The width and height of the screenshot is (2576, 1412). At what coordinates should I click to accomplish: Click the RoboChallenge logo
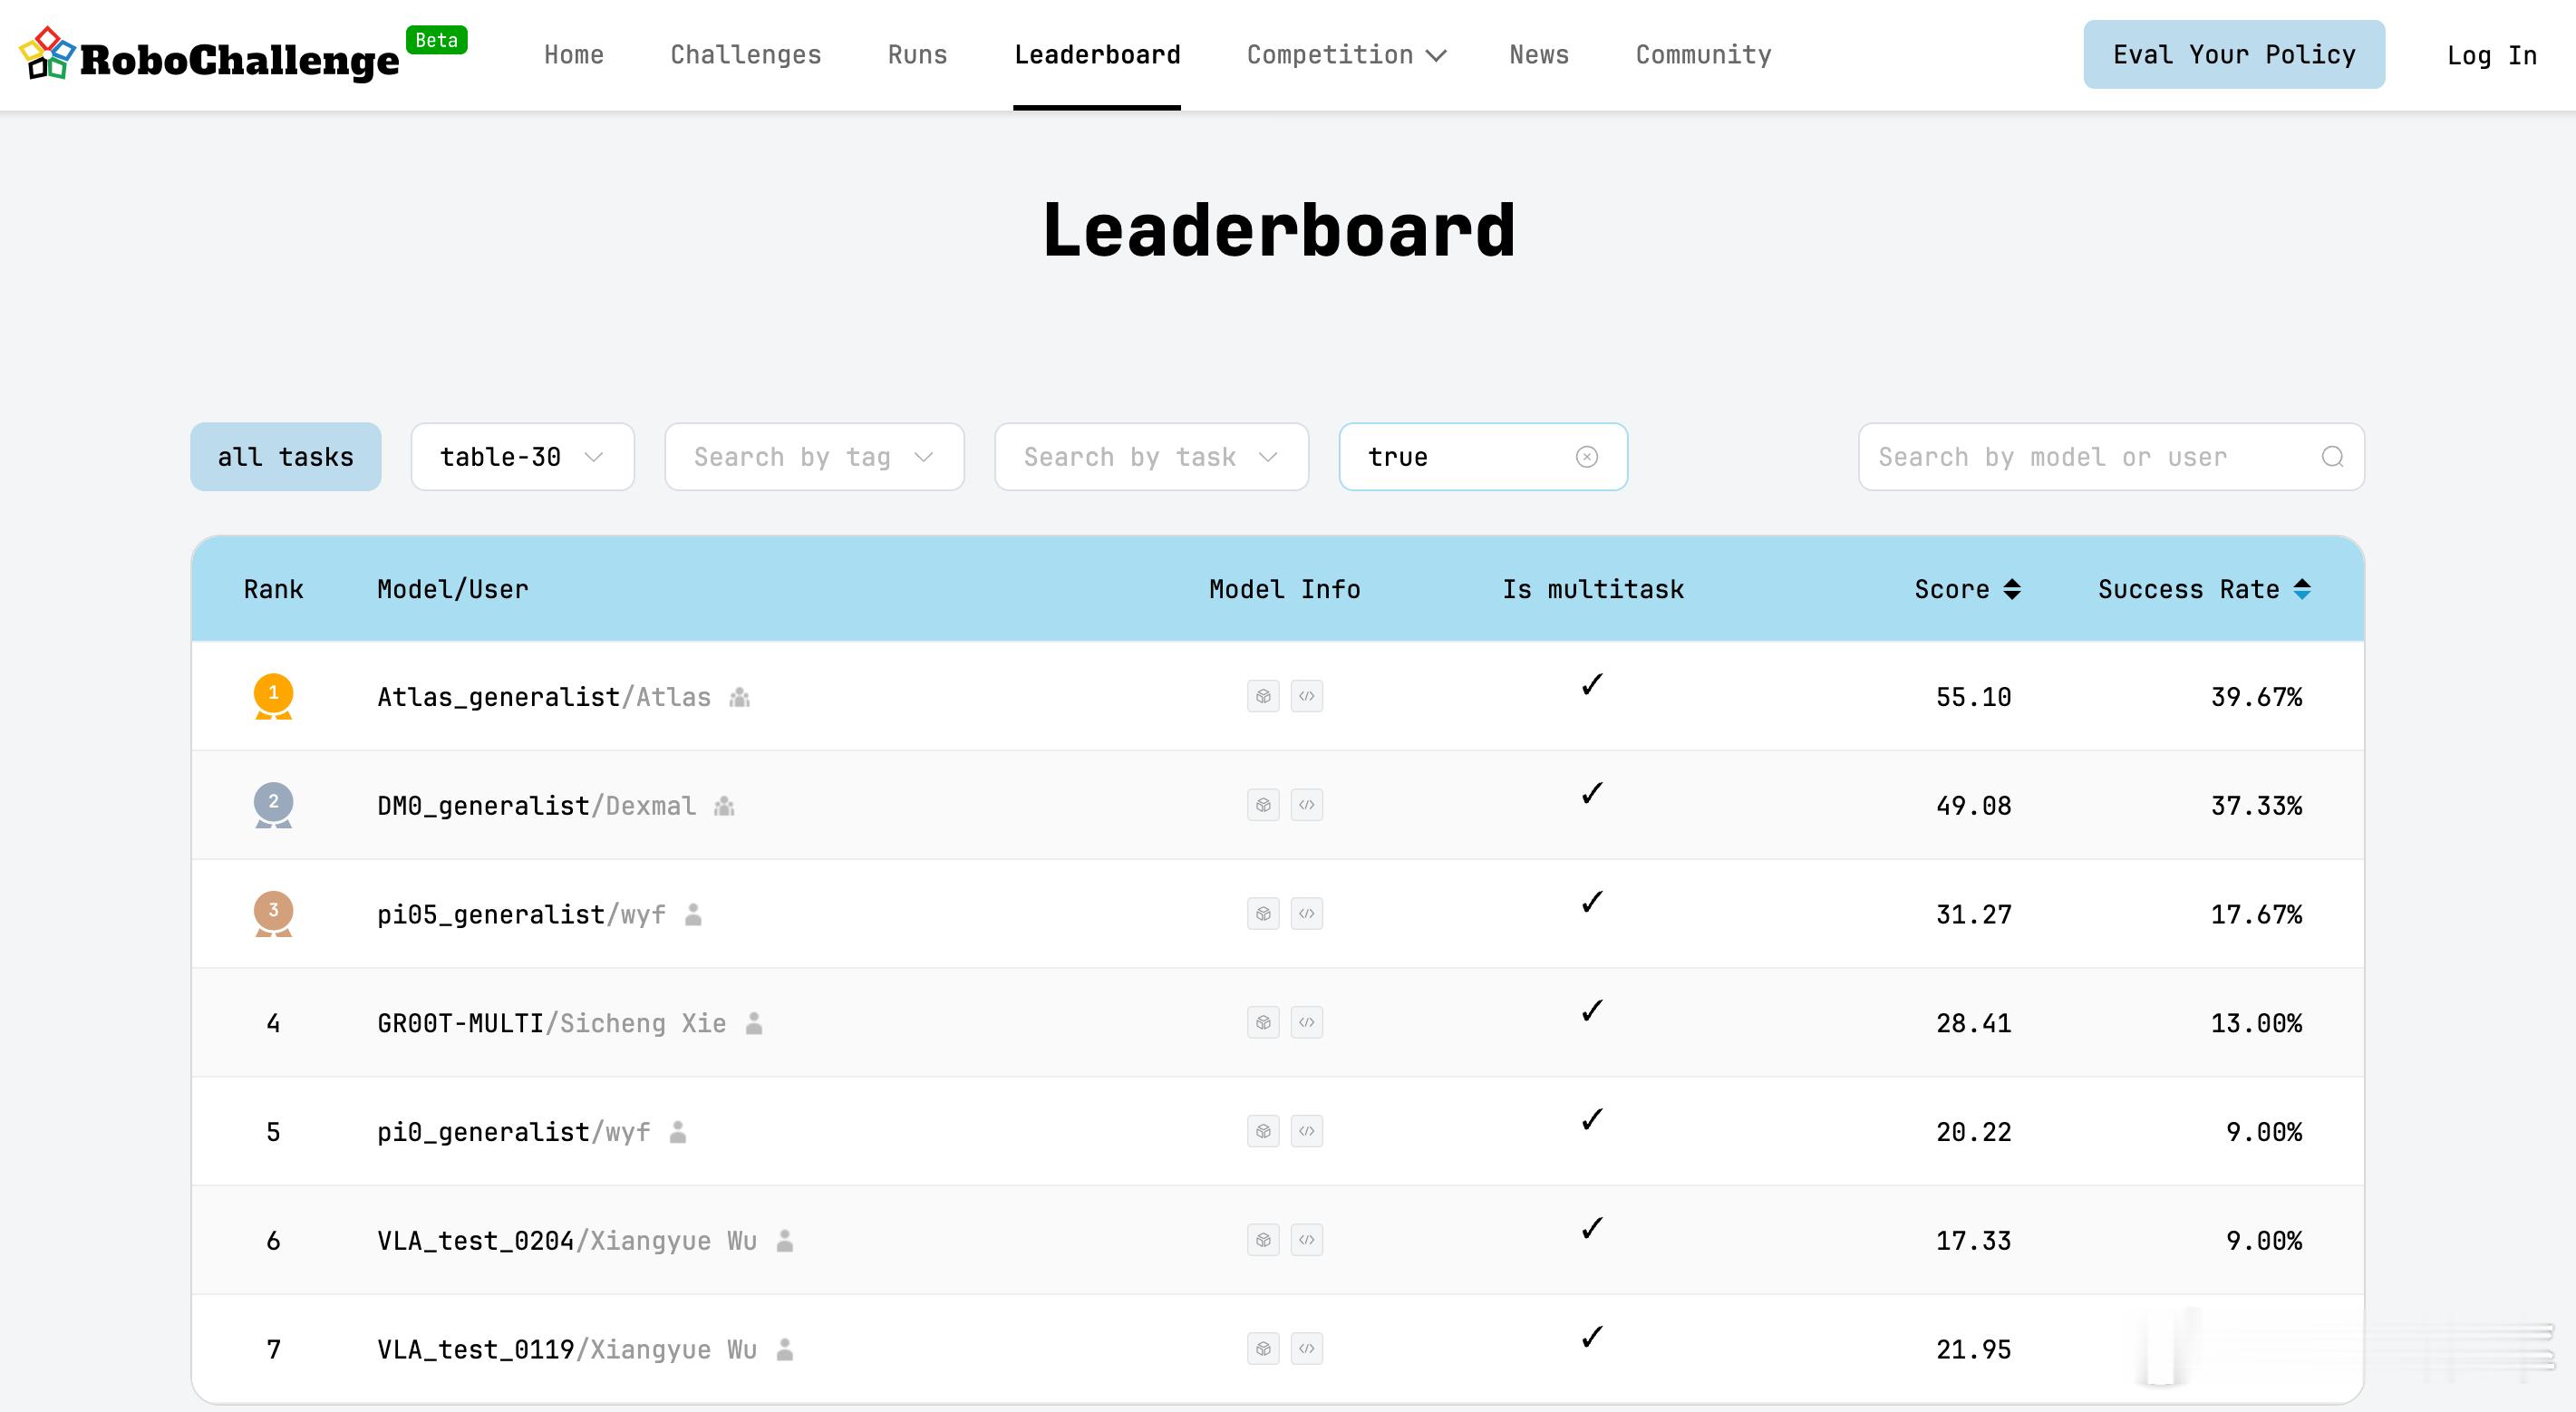[210, 55]
